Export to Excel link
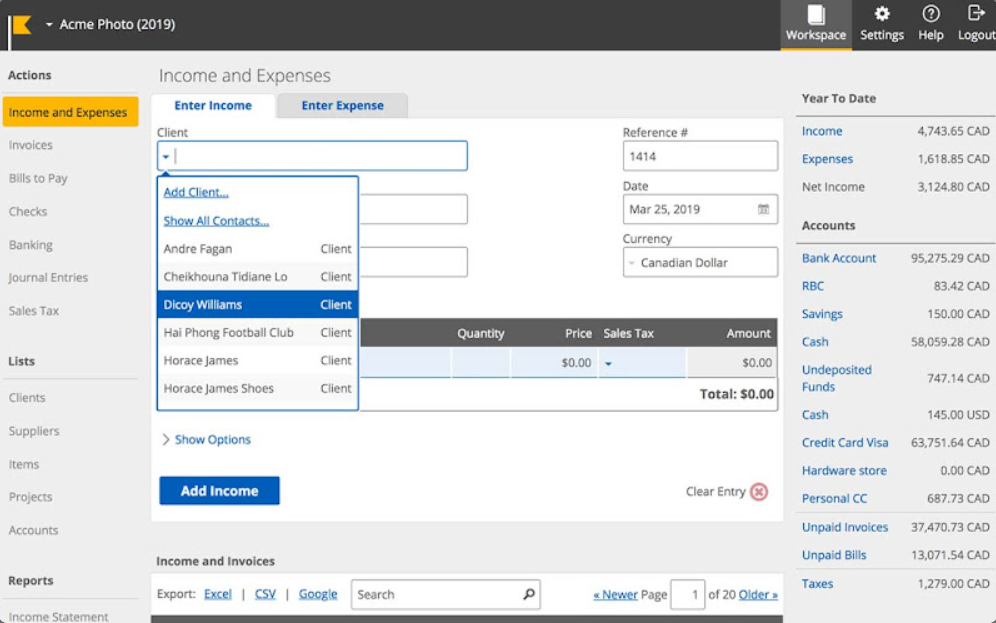Screen dimensions: 996x623 [x=217, y=594]
